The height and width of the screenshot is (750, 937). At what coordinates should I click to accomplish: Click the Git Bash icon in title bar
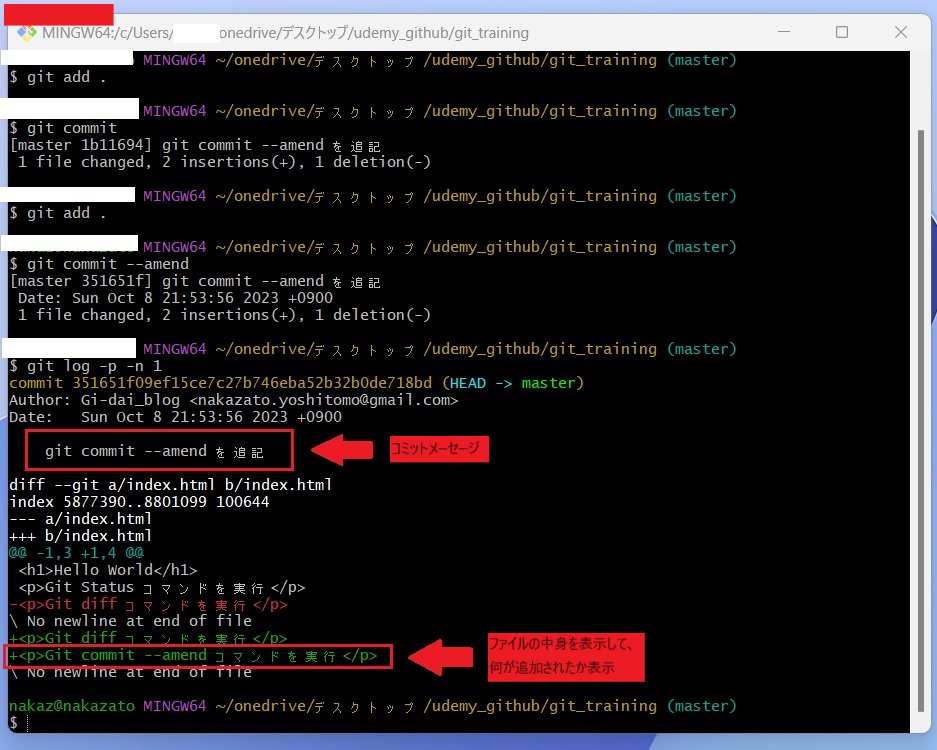[x=26, y=33]
